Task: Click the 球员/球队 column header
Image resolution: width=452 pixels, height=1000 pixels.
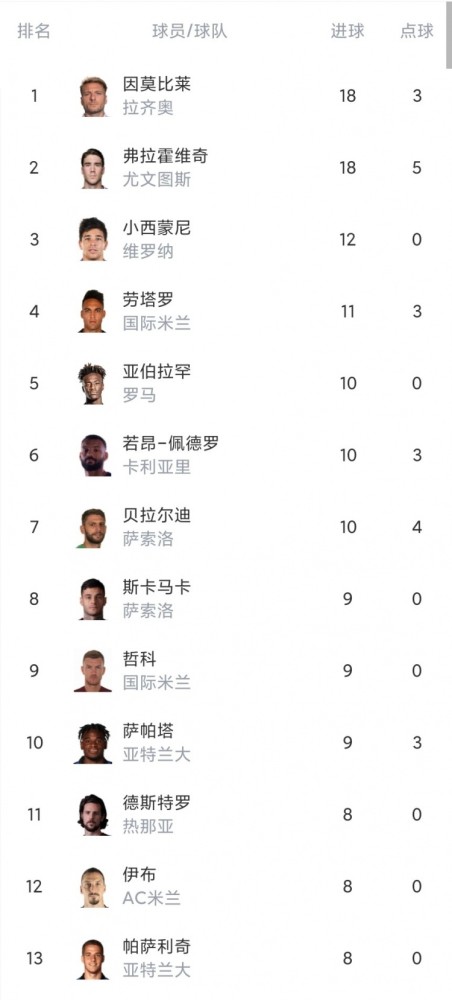Action: coord(189,31)
